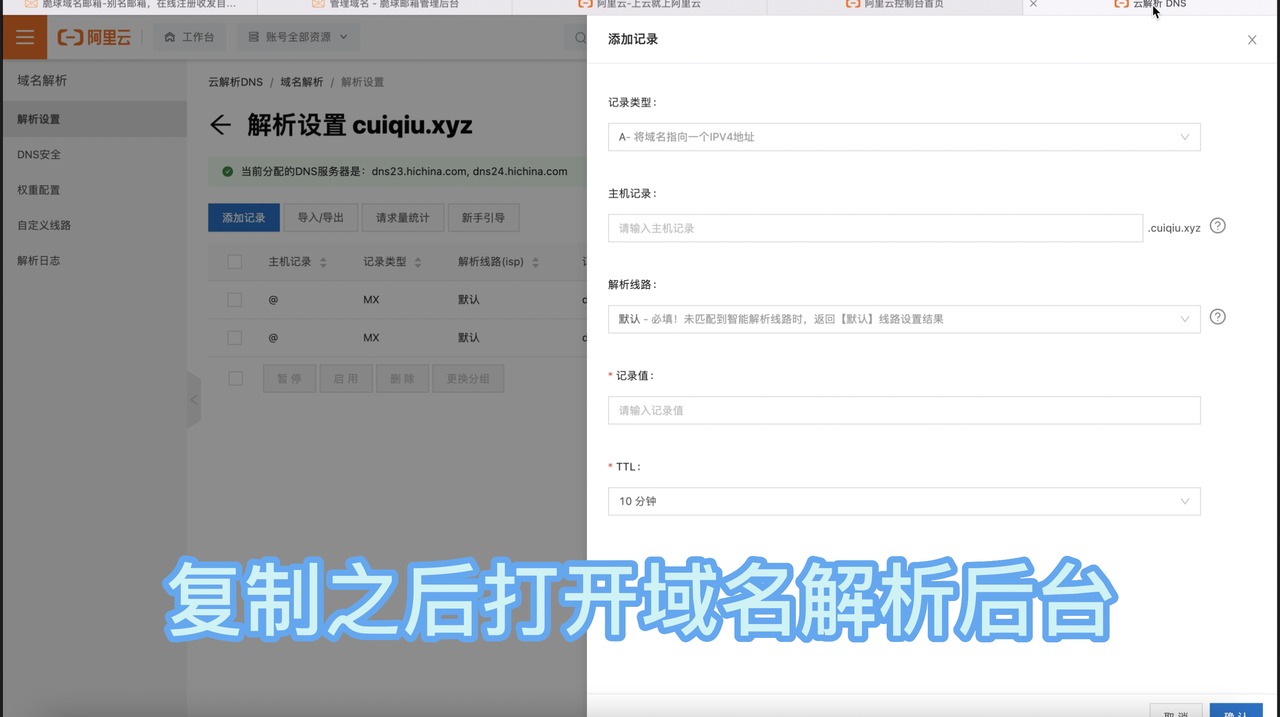This screenshot has width=1280, height=717.
Task: Click the 导入/导出 button
Action: (320, 218)
